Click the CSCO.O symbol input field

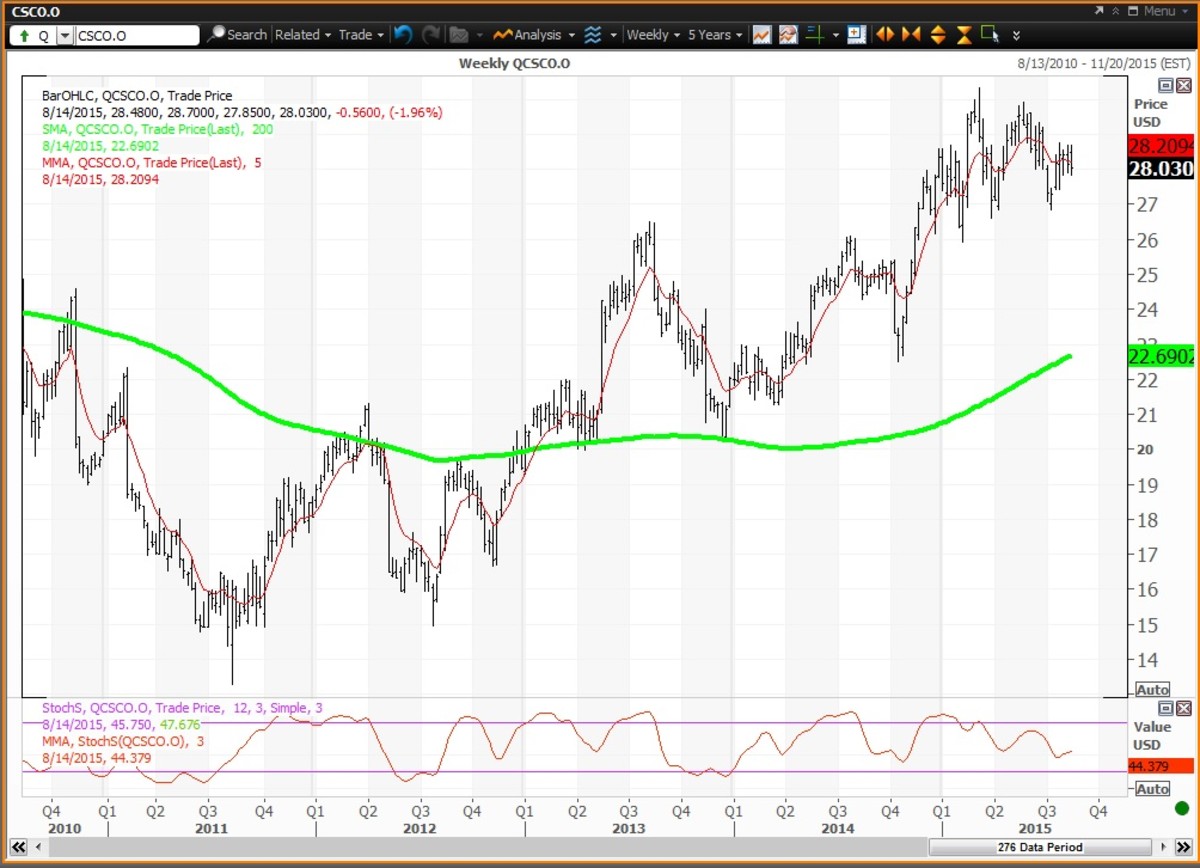(138, 36)
